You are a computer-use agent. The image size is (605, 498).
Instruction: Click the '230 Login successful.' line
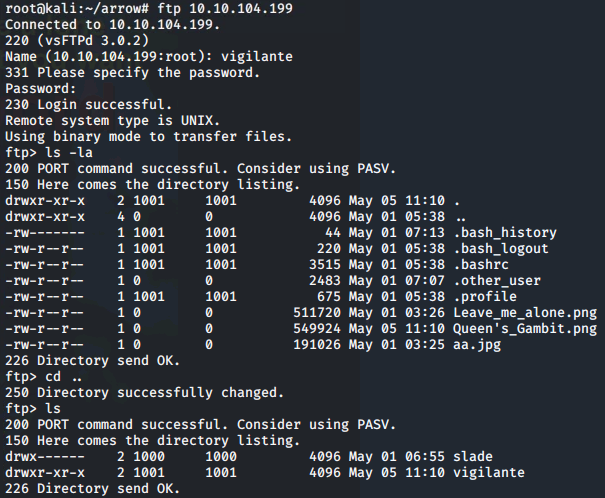(x=88, y=105)
